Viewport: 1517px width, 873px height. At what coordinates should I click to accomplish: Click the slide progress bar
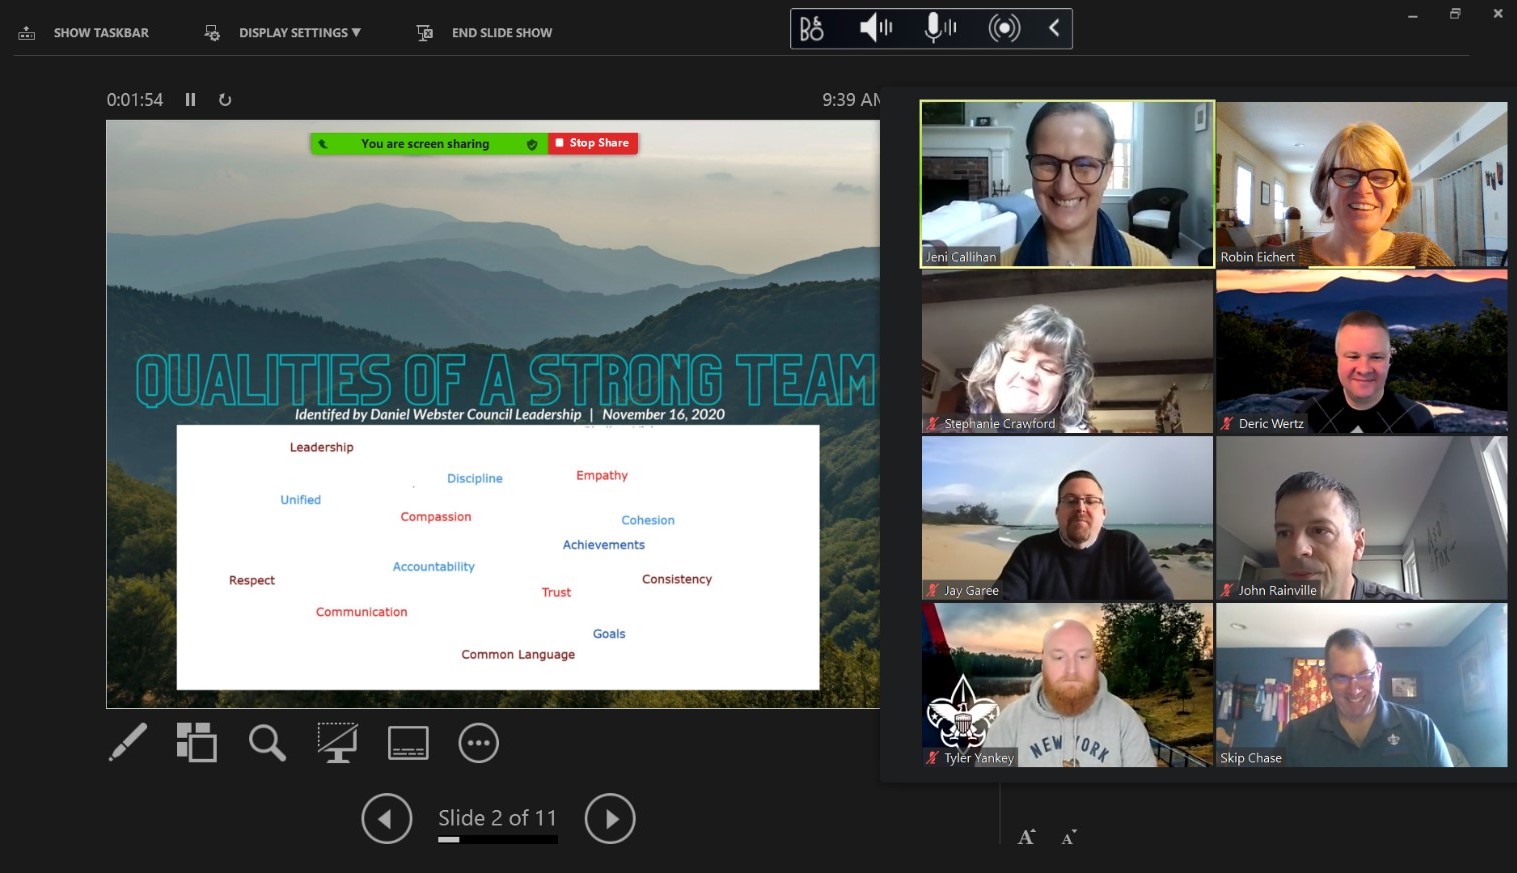click(x=498, y=840)
